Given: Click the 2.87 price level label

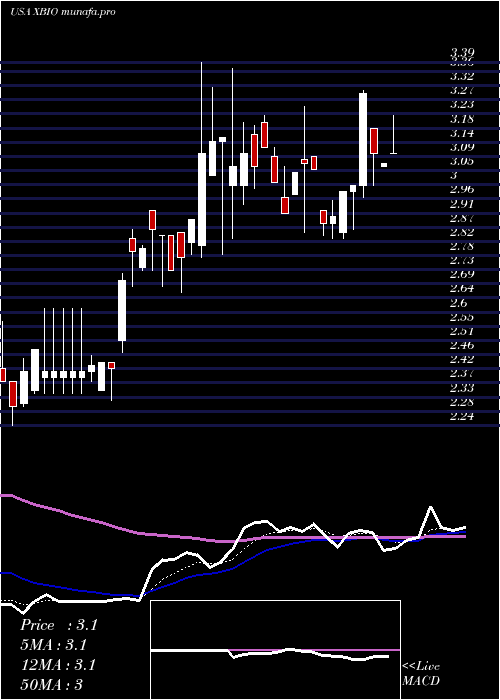Looking at the screenshot, I should (462, 218).
